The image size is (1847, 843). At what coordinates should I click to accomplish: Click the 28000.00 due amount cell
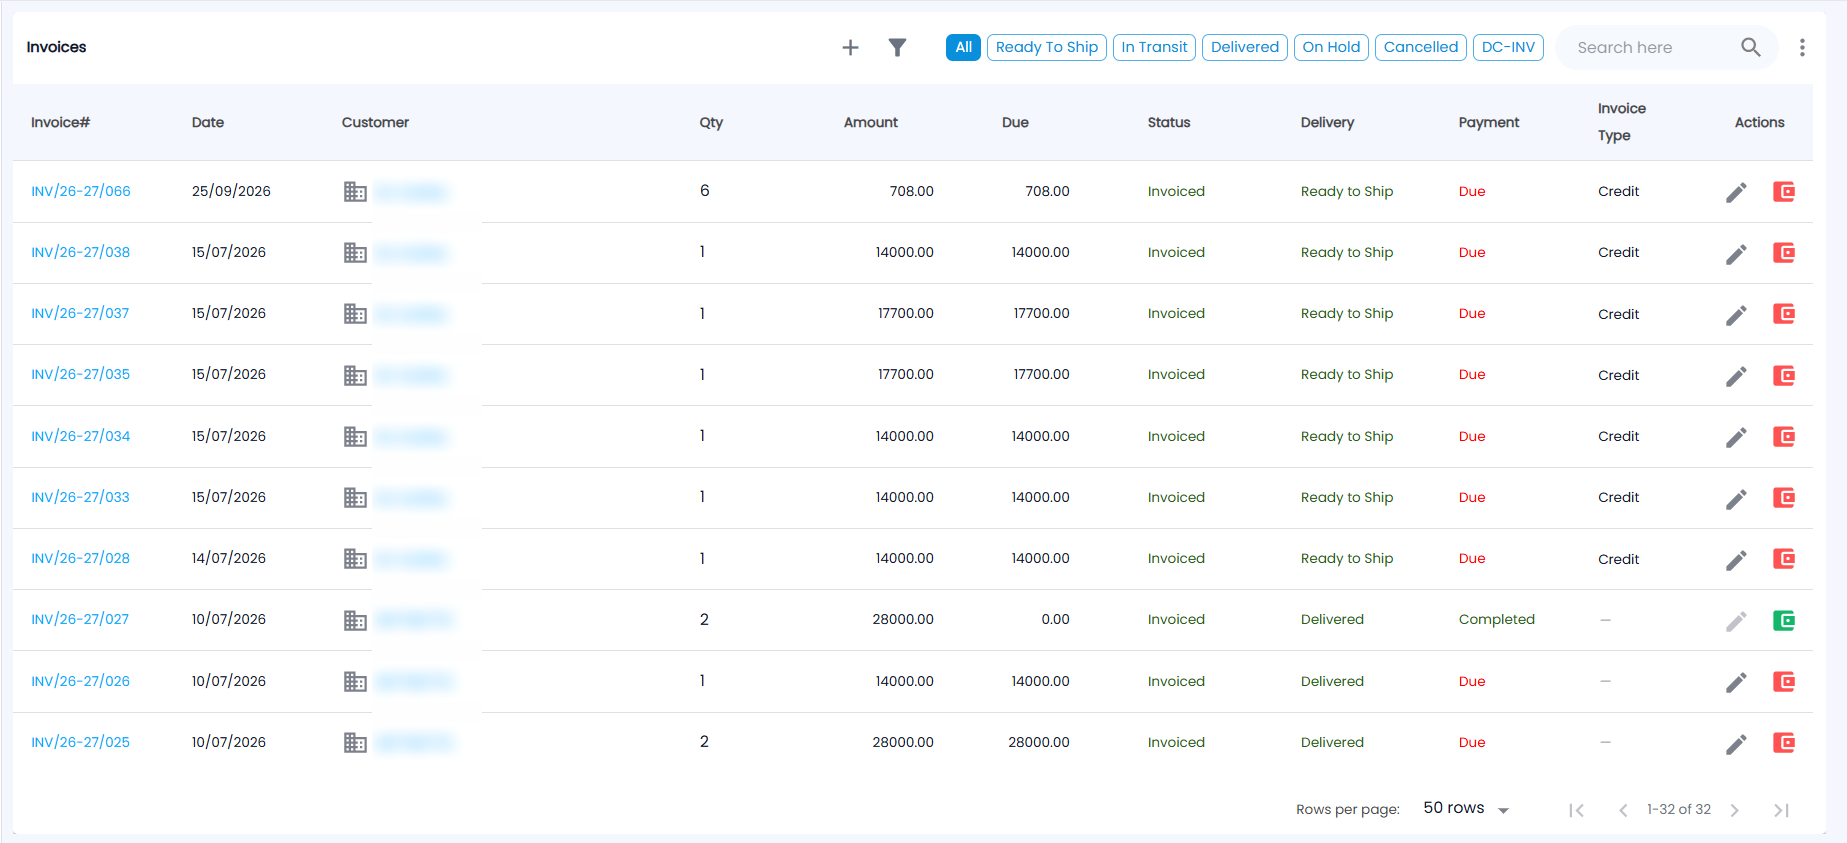(x=1039, y=742)
